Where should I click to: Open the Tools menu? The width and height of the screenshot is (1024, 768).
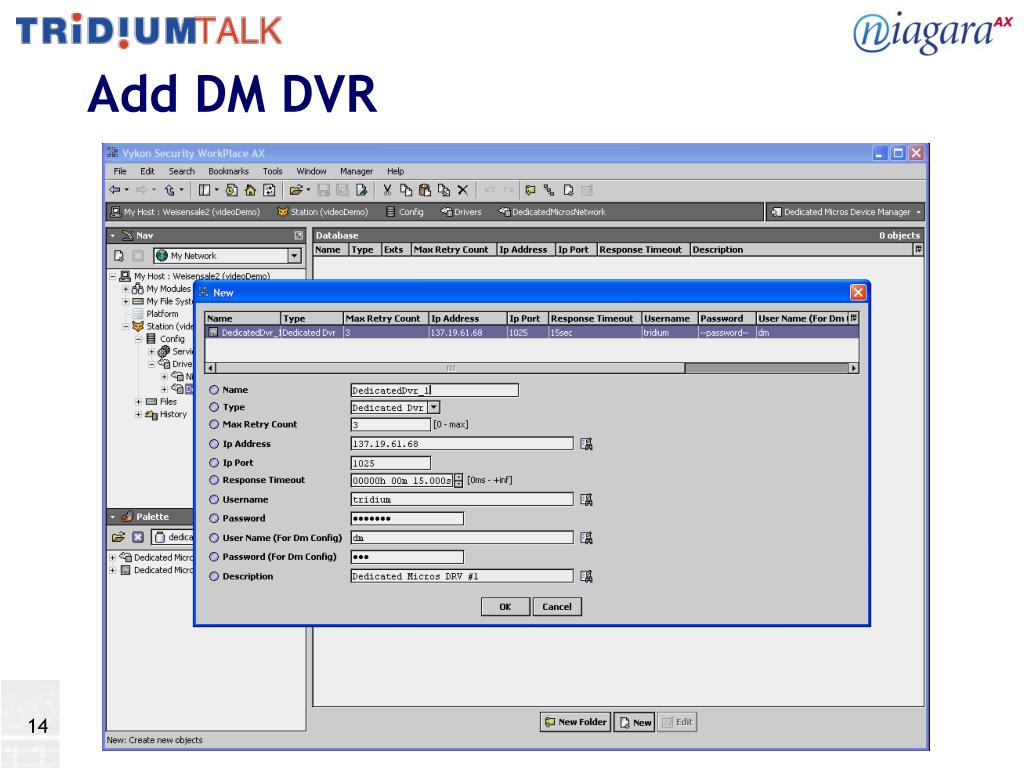click(x=272, y=171)
